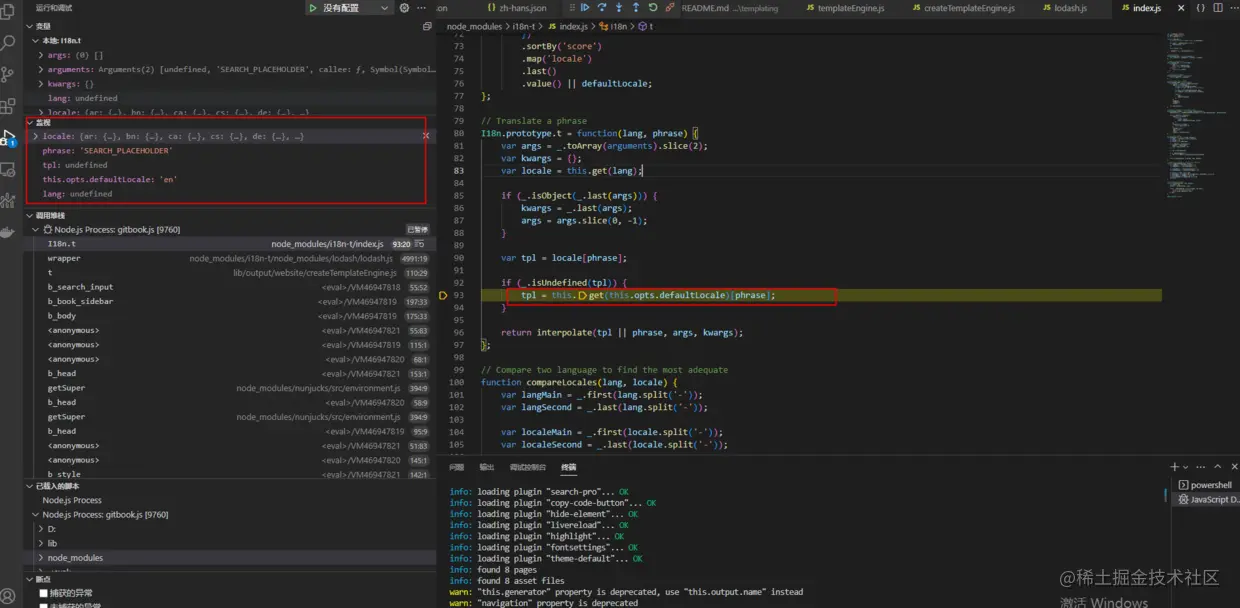Image resolution: width=1240 pixels, height=608 pixels.
Task: Open the createTemplateEngine.js tab
Action: (x=968, y=8)
